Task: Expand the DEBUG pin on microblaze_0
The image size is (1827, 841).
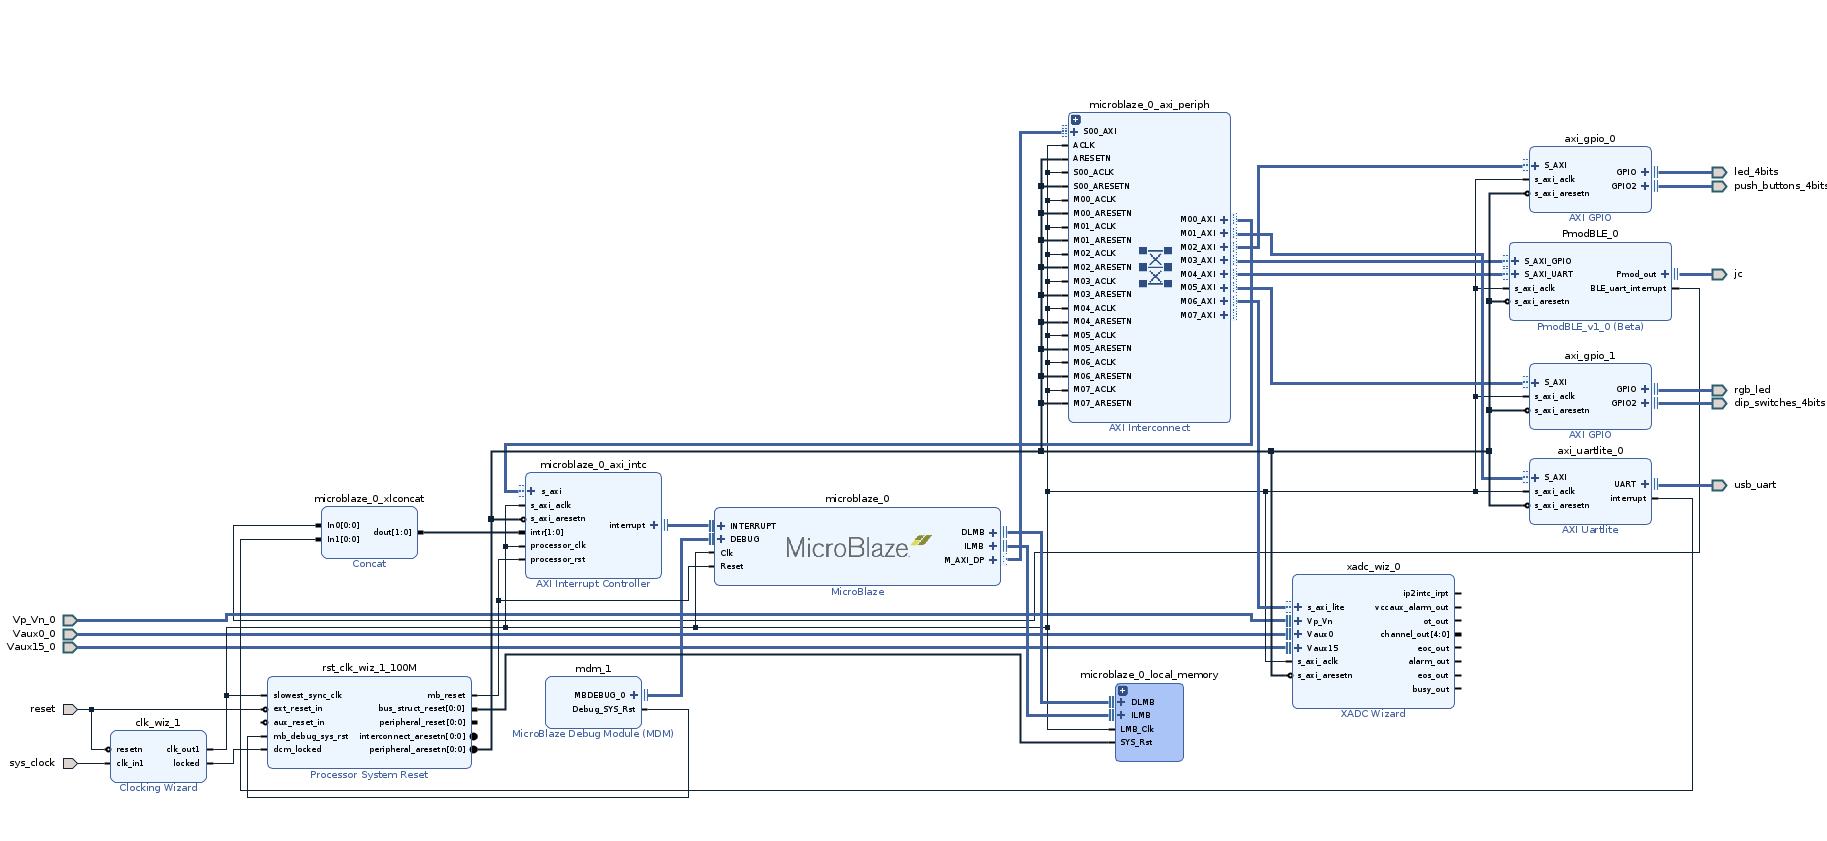Action: coord(722,539)
